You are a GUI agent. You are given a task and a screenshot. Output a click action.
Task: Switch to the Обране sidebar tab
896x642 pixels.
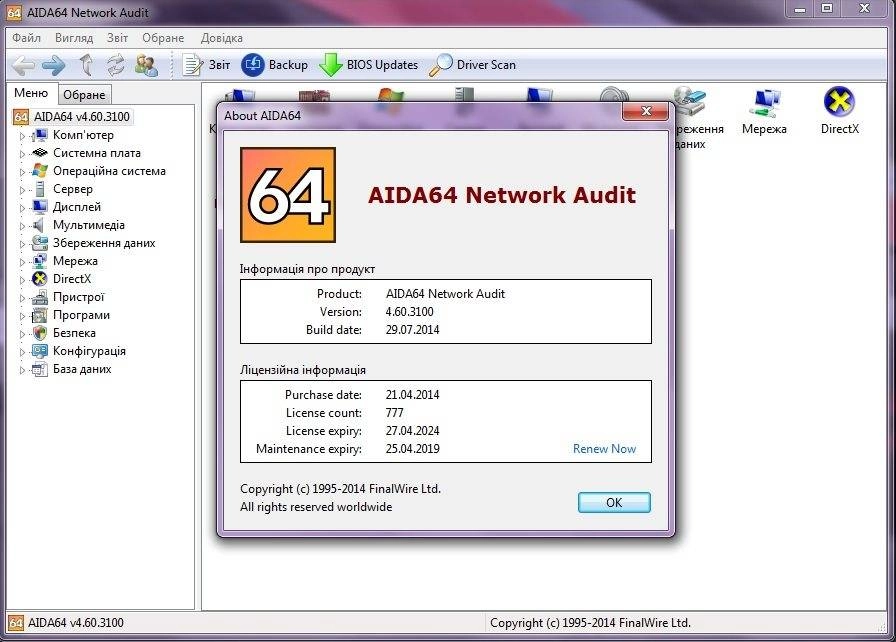click(x=84, y=95)
